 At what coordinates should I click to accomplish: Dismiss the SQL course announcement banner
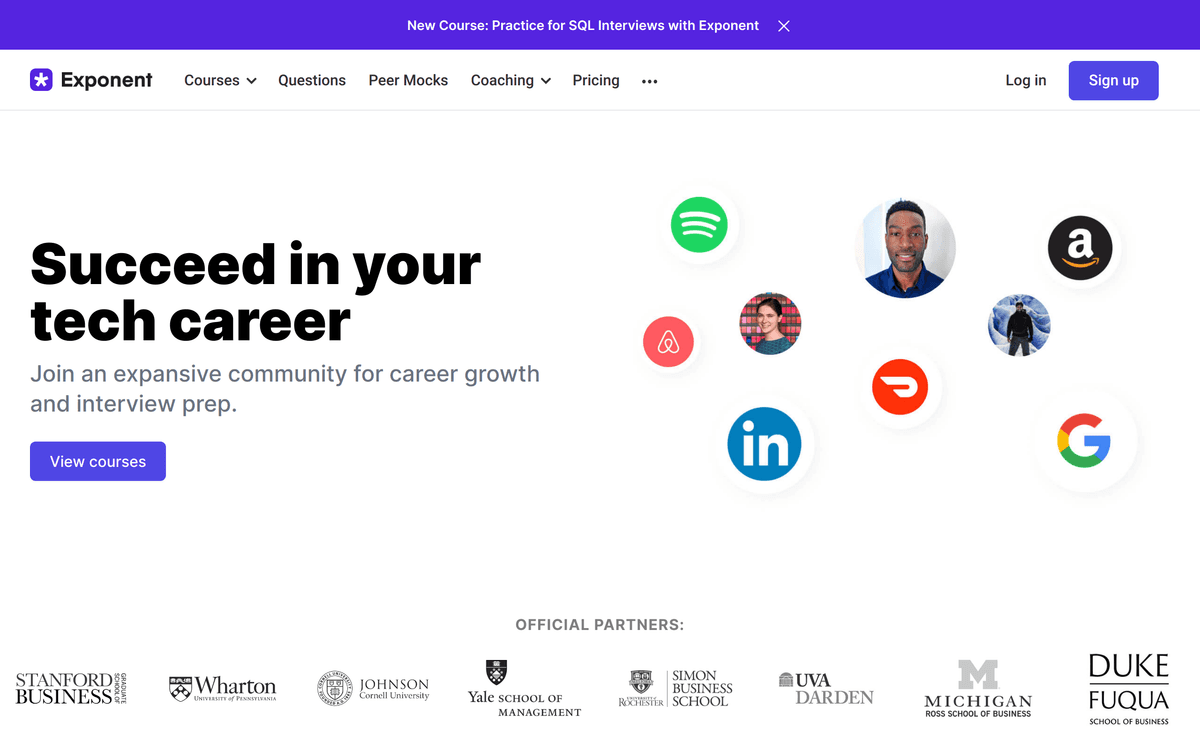pyautogui.click(x=784, y=26)
